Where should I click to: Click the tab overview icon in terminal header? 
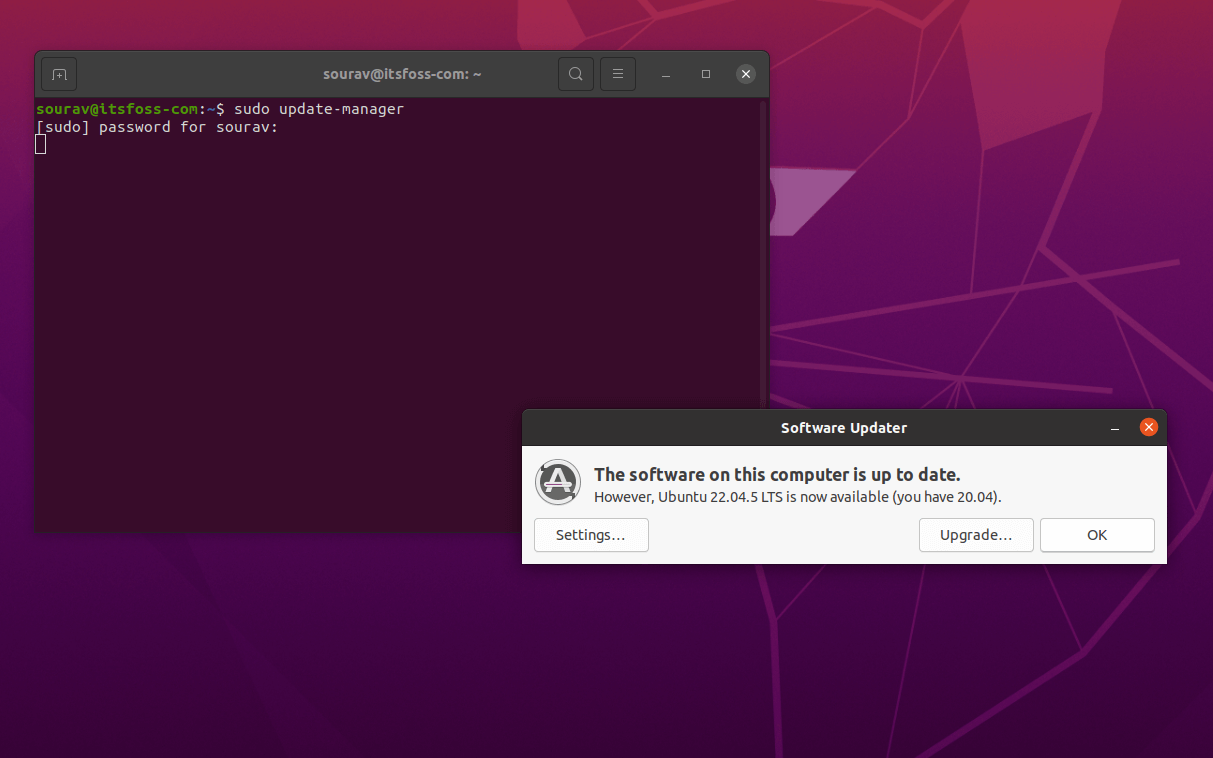click(x=58, y=73)
